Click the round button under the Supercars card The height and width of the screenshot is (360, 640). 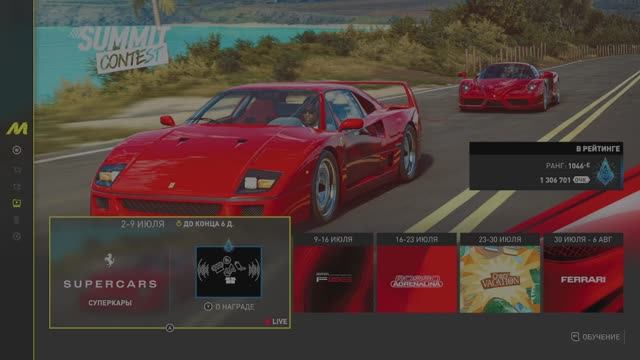pyautogui.click(x=170, y=328)
